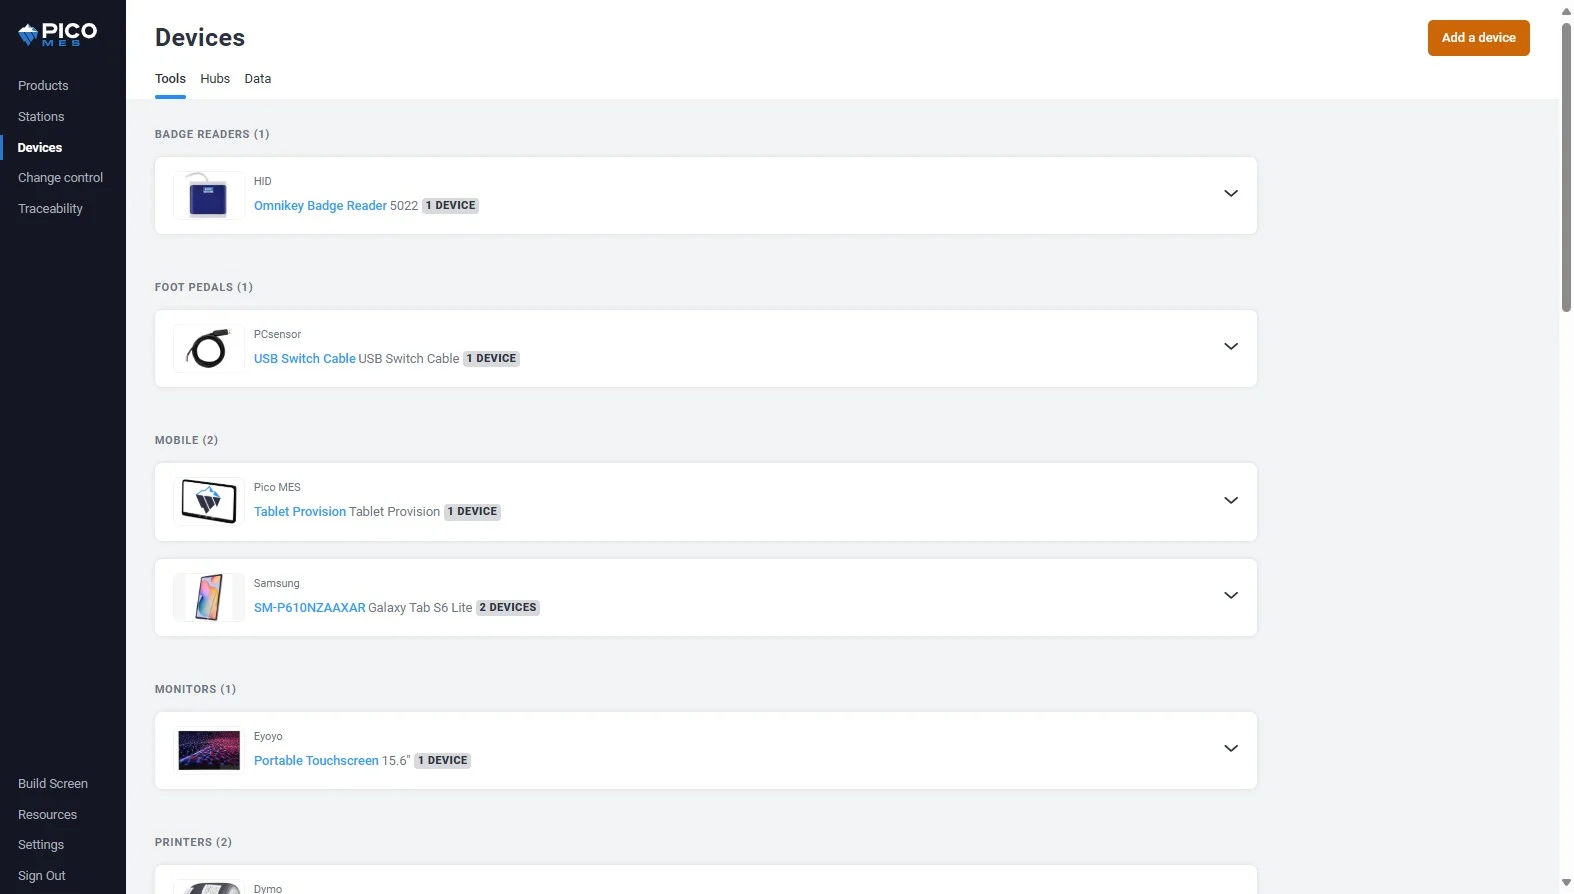Open the Eyoyo Portable Touchscreen thumbnail
Image resolution: width=1574 pixels, height=894 pixels.
click(208, 750)
